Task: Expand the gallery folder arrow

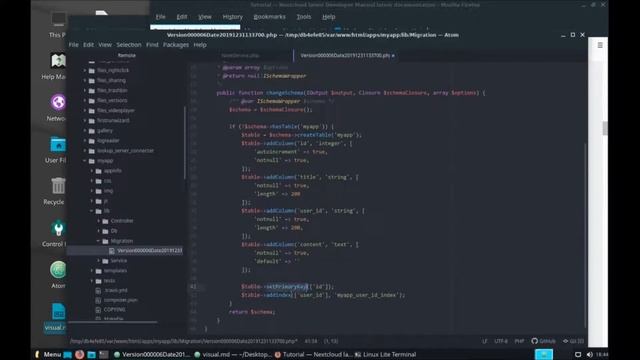Action: 85,131
